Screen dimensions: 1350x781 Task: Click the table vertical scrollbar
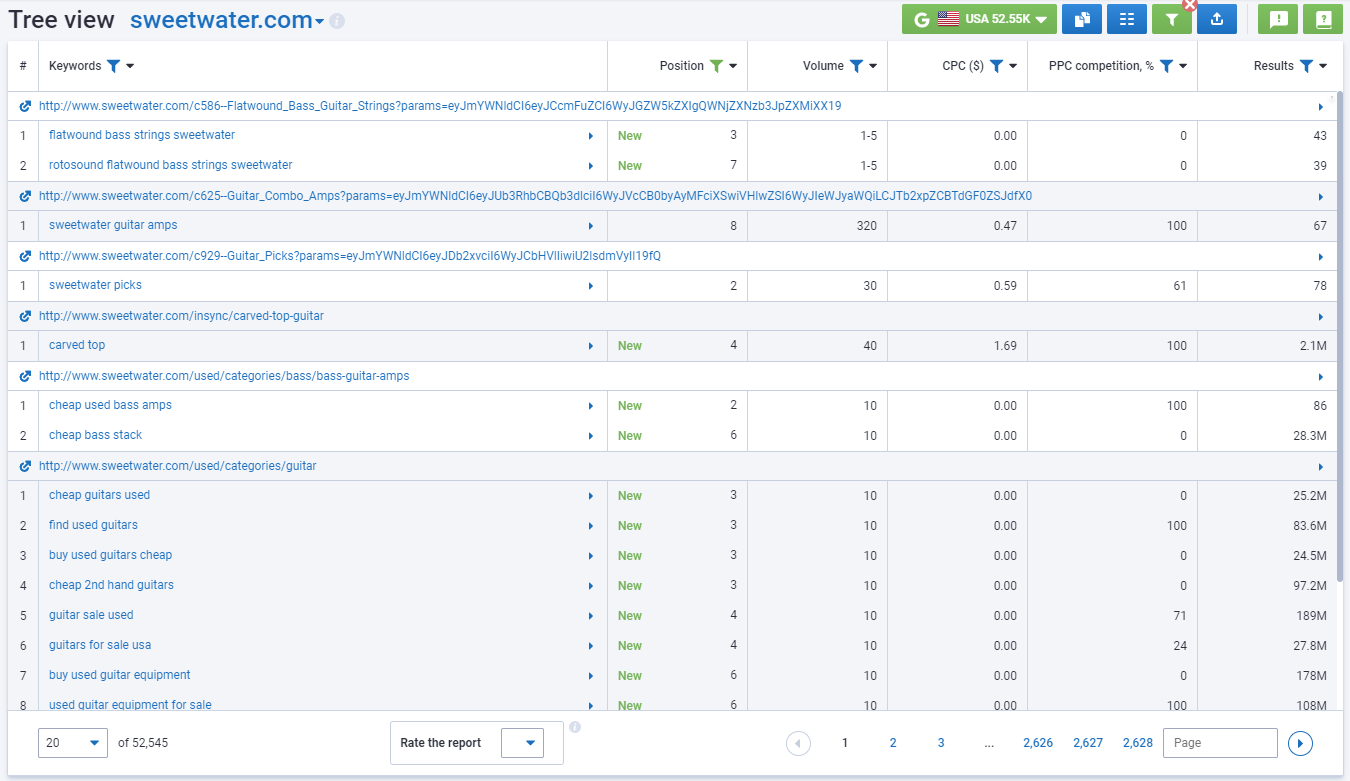1338,337
